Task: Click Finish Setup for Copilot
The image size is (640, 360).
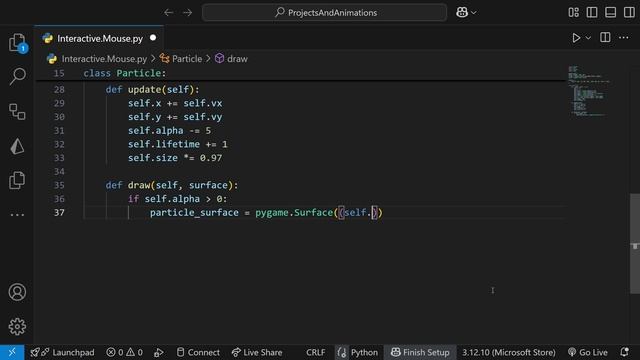Action: coord(420,352)
